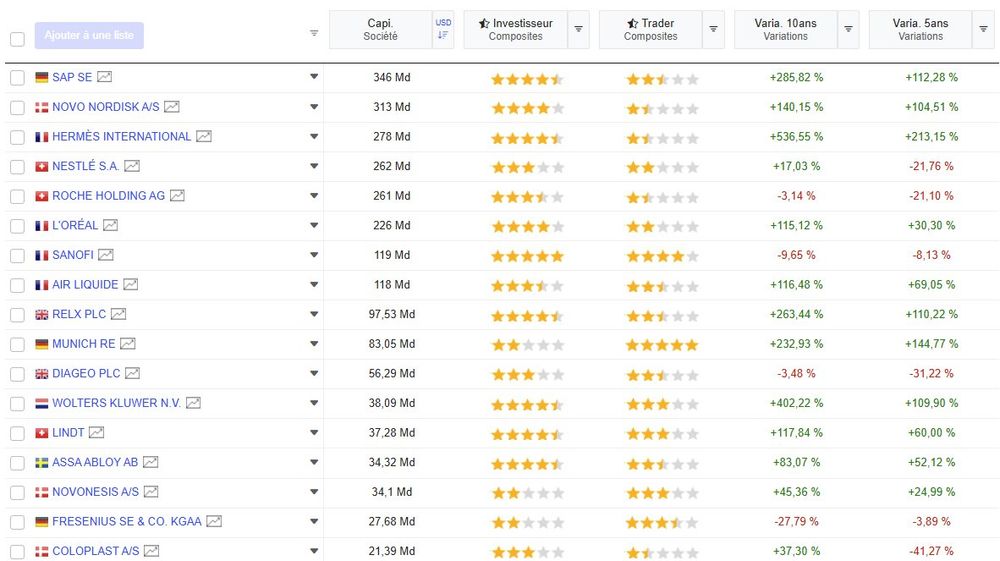Open chart icon next to L'ORÉAL
The height and width of the screenshot is (561, 1000).
110,226
